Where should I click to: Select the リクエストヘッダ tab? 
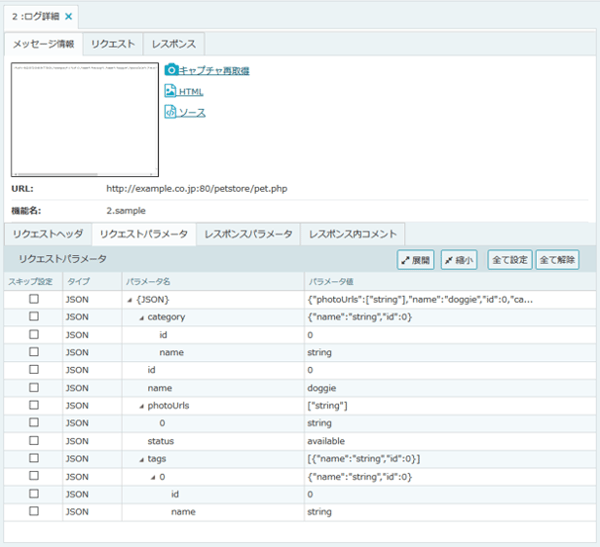pos(48,234)
